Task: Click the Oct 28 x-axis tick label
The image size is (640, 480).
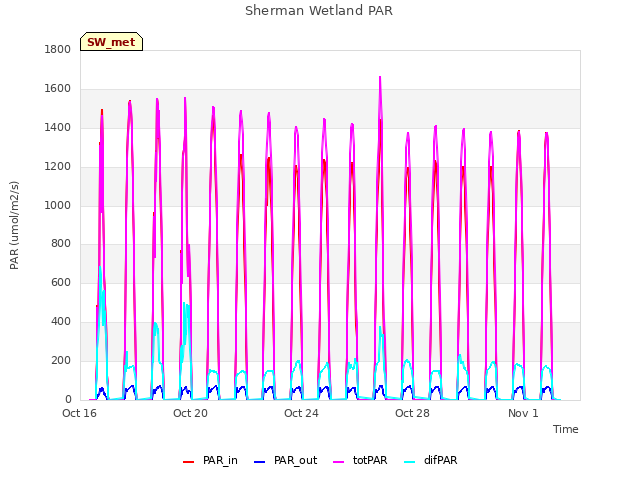Action: pos(413,413)
